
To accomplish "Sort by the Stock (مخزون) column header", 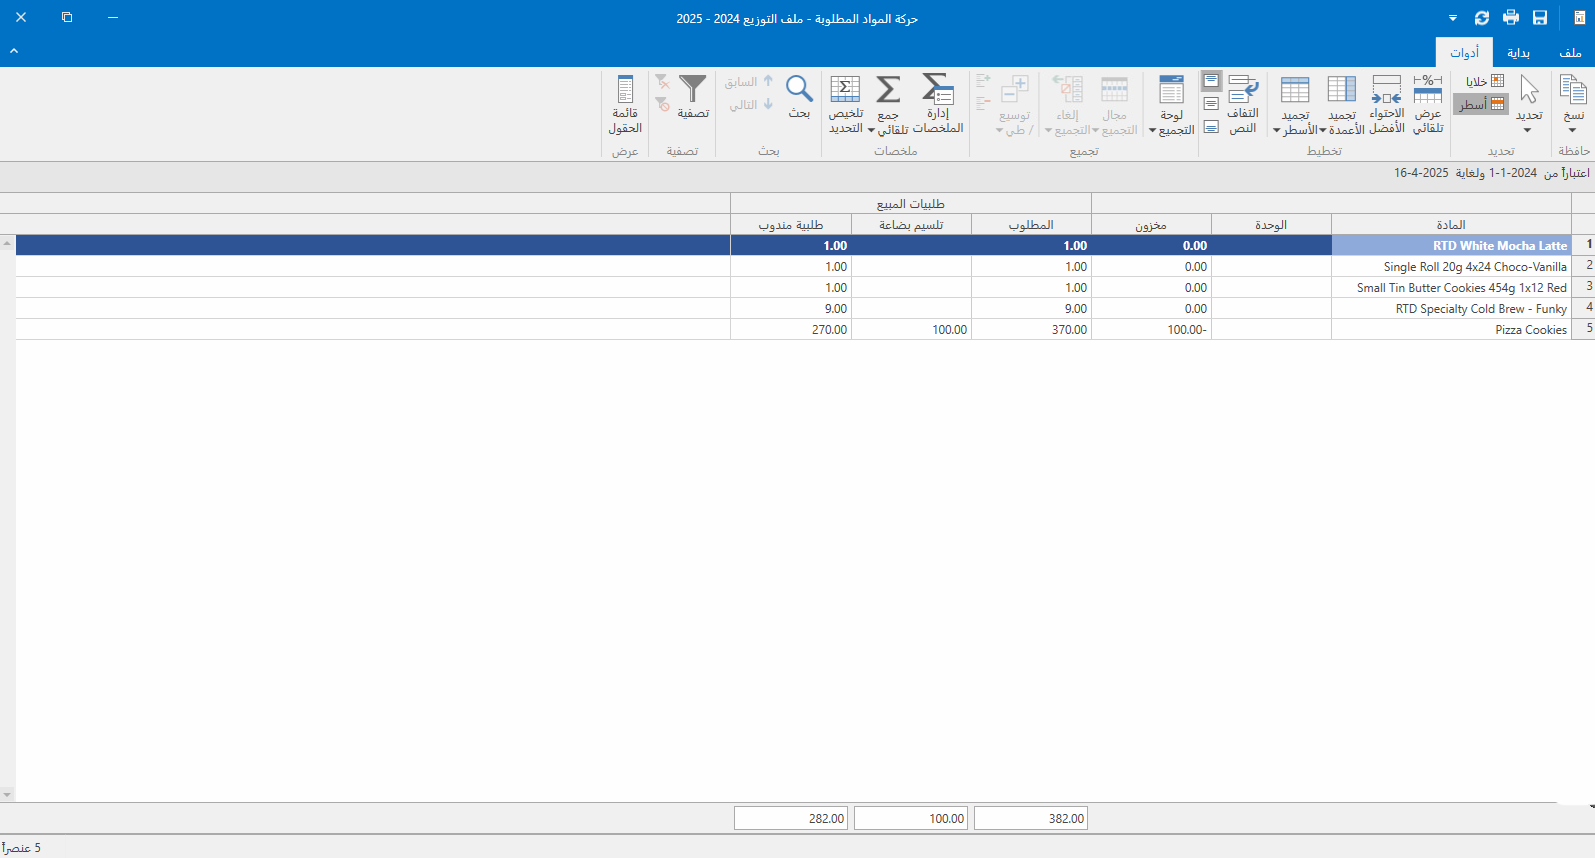I will coord(1151,225).
